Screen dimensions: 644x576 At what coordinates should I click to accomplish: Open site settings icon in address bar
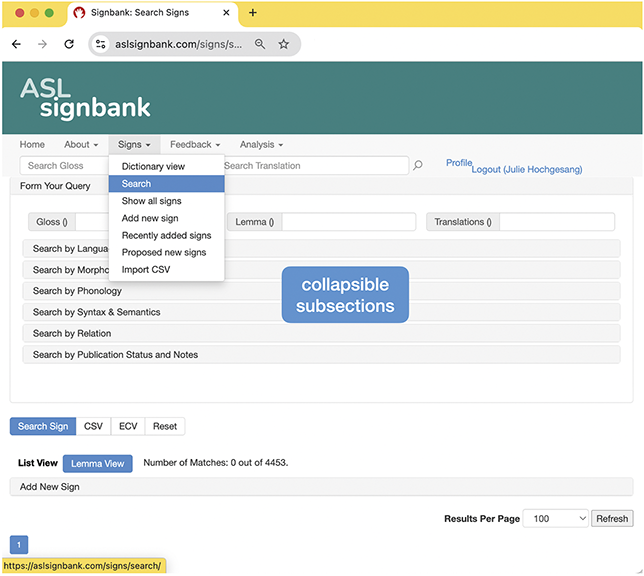pos(101,44)
